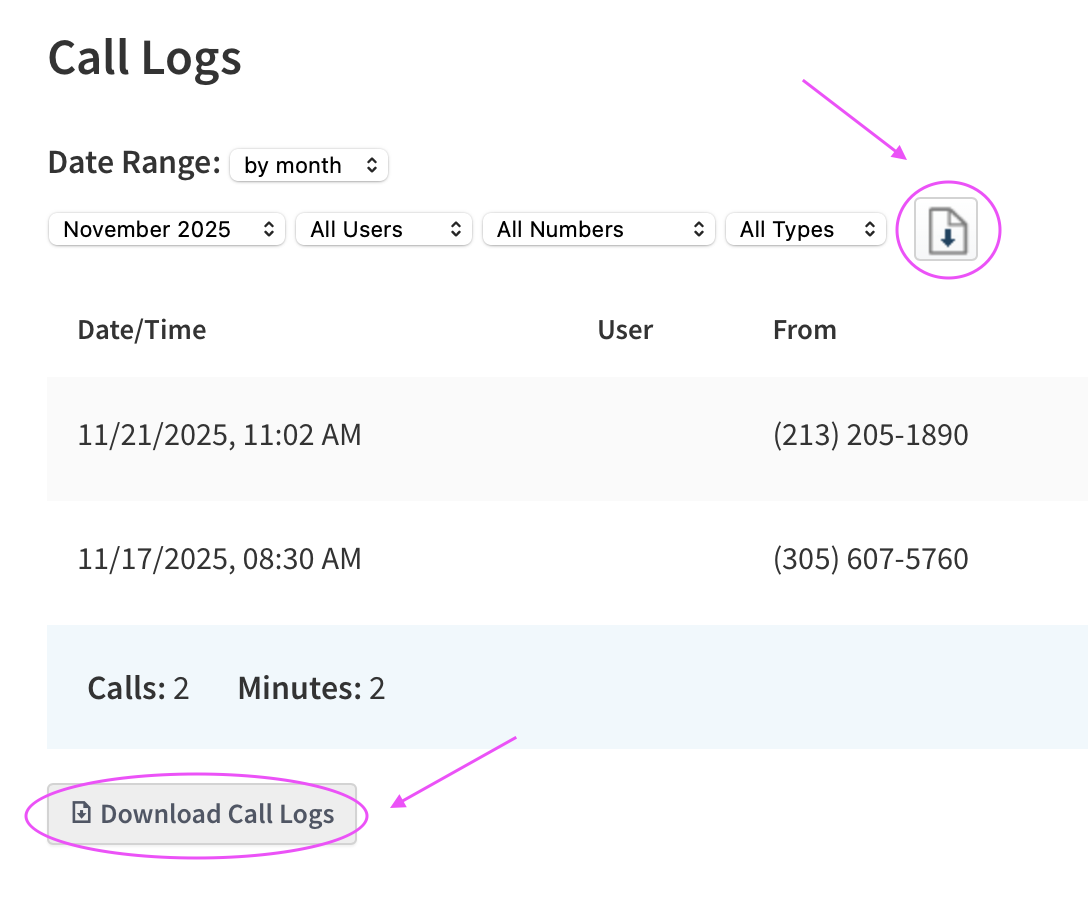Open the All Users filter dropdown
Image resolution: width=1088 pixels, height=920 pixels.
(x=383, y=230)
